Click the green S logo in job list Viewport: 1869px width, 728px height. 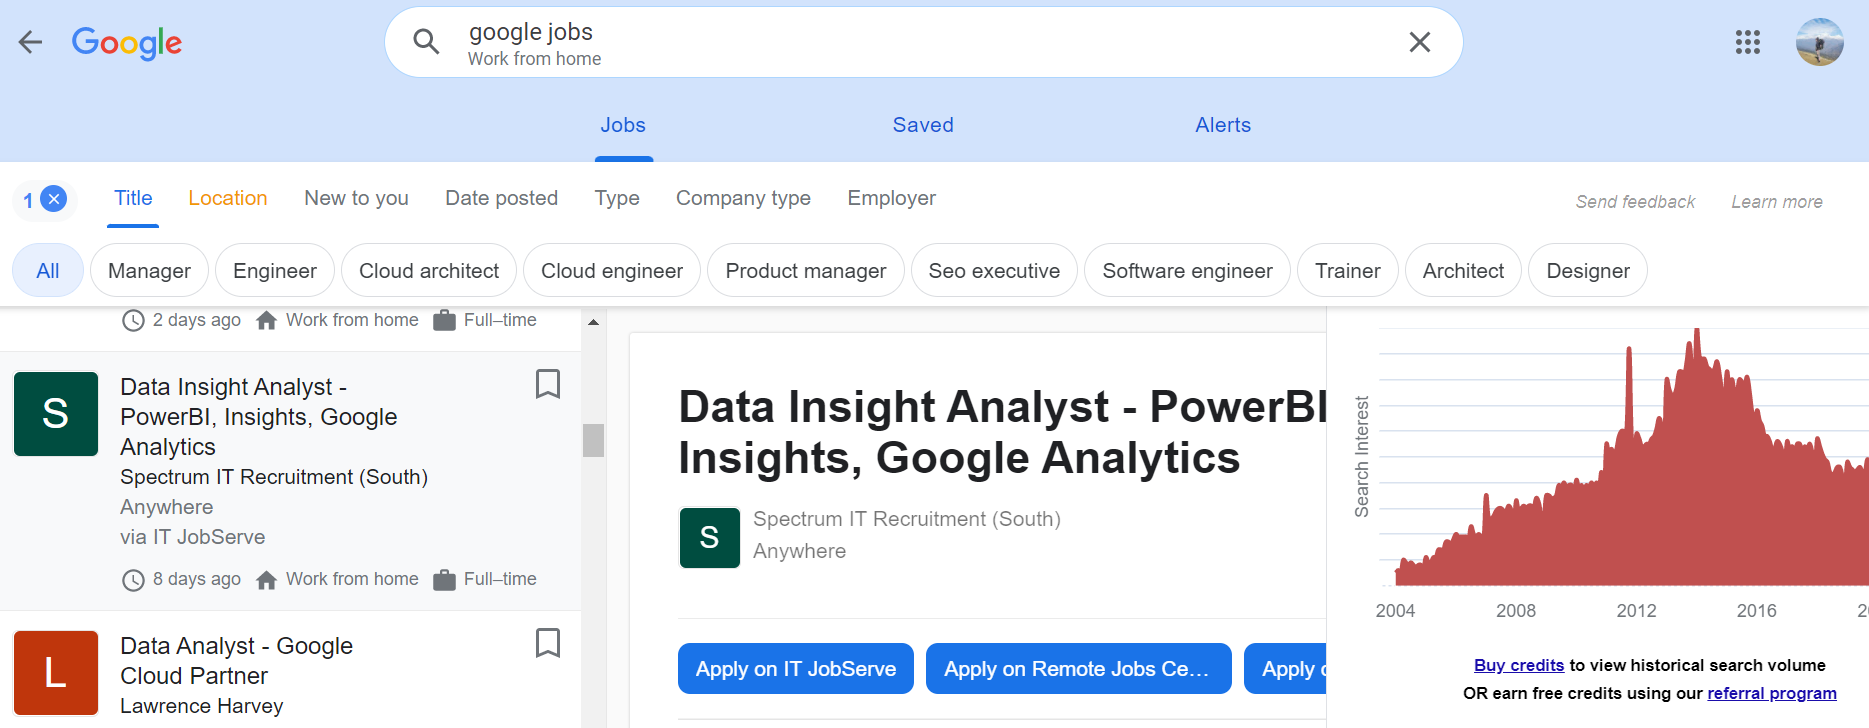pyautogui.click(x=56, y=414)
